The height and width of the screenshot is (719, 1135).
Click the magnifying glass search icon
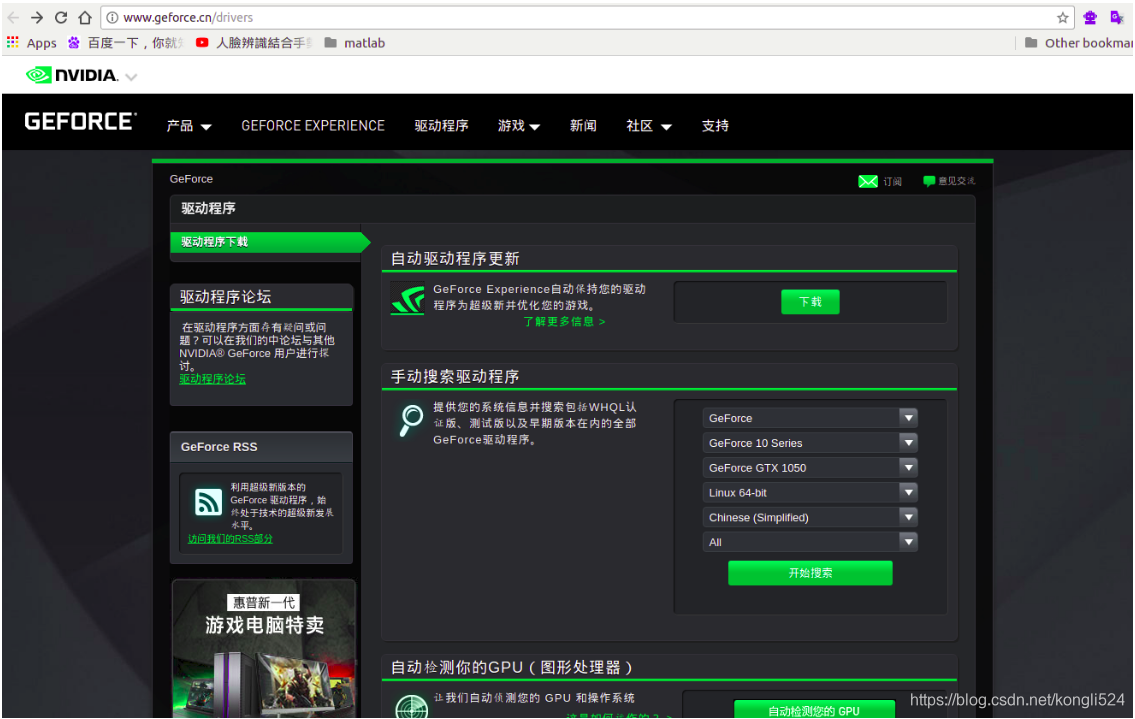click(411, 420)
